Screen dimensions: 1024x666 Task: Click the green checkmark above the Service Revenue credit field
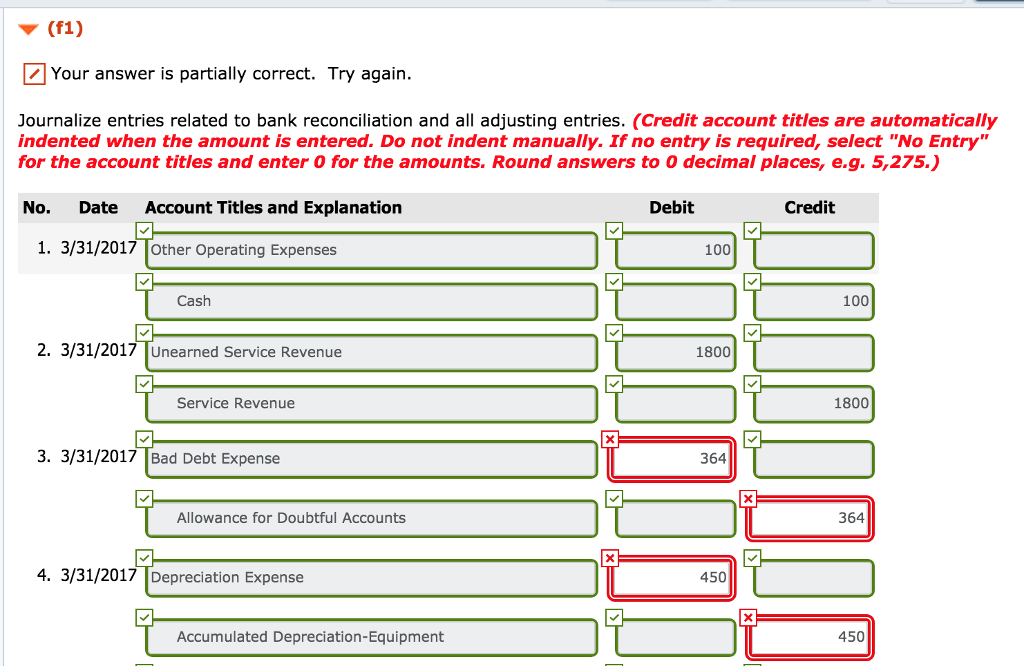(x=751, y=384)
